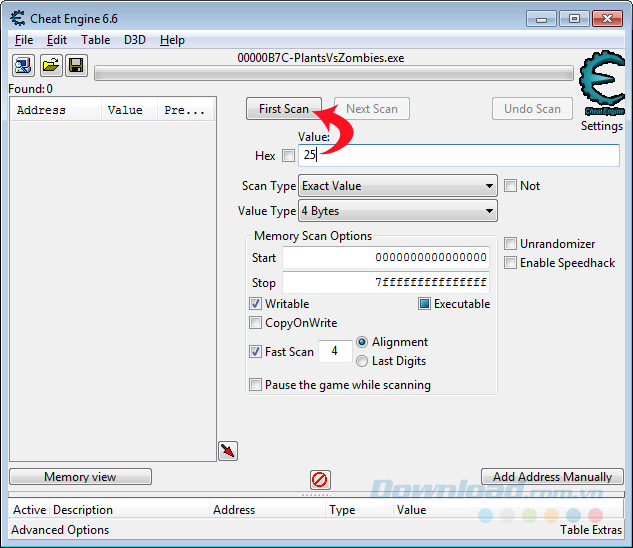633x548 pixels.
Task: Click the Stop address field
Action: 386,282
